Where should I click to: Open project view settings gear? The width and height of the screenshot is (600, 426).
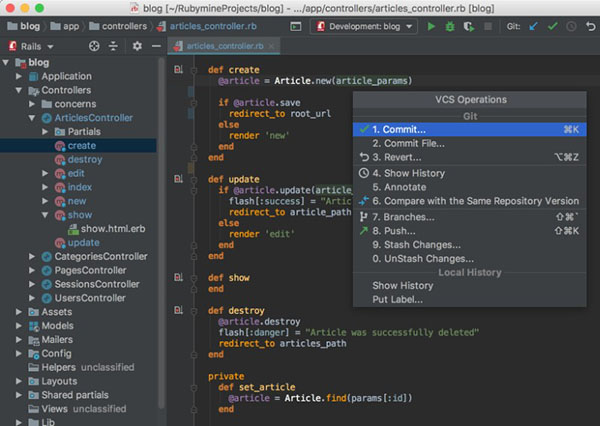point(137,46)
